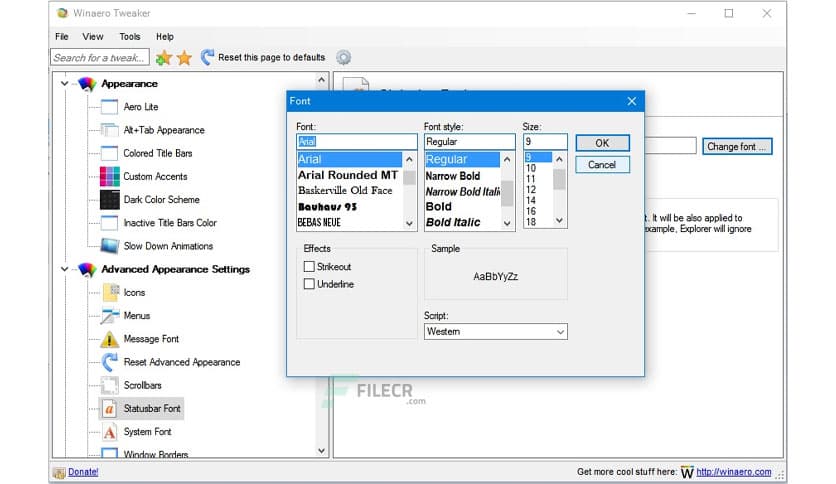
Task: Click tree panel scroll up arrow
Action: click(x=321, y=80)
